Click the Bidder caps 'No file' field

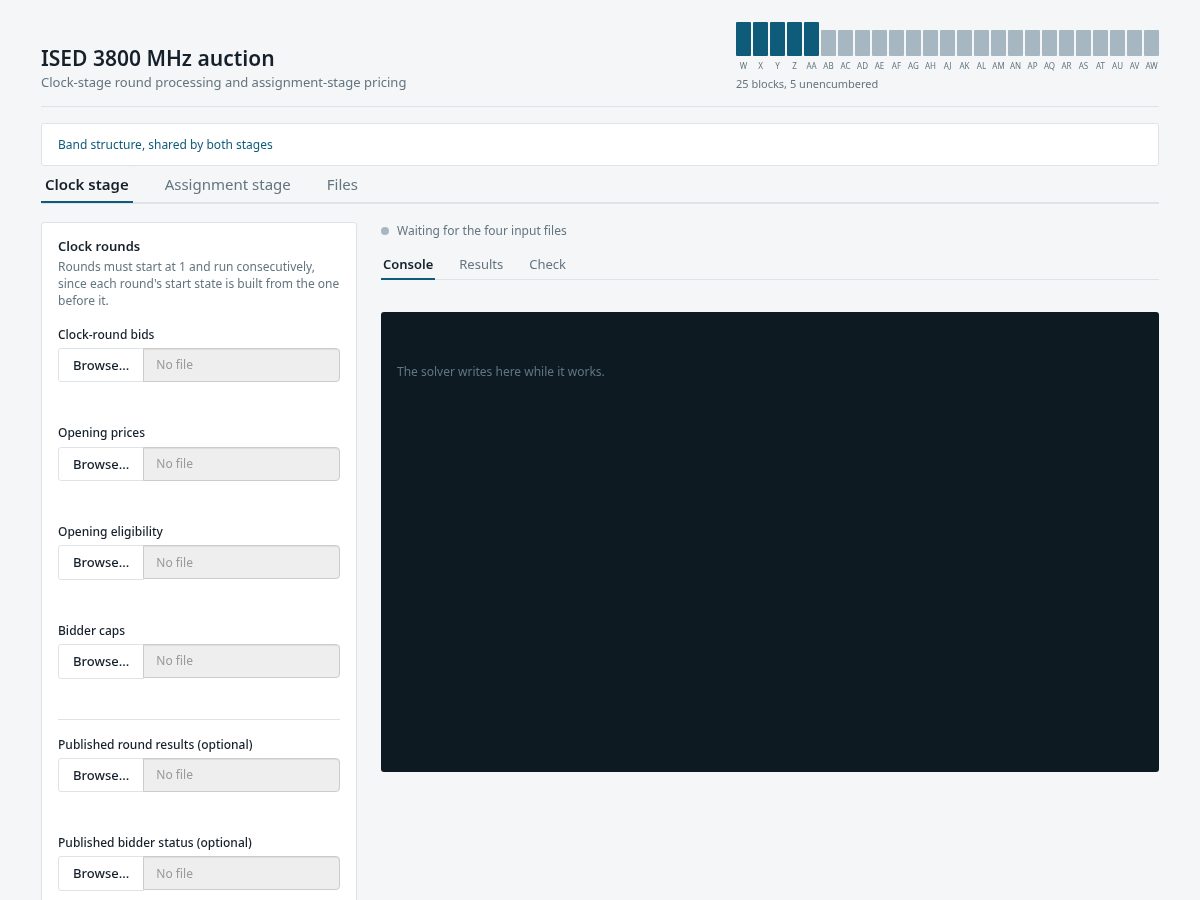pyautogui.click(x=241, y=661)
